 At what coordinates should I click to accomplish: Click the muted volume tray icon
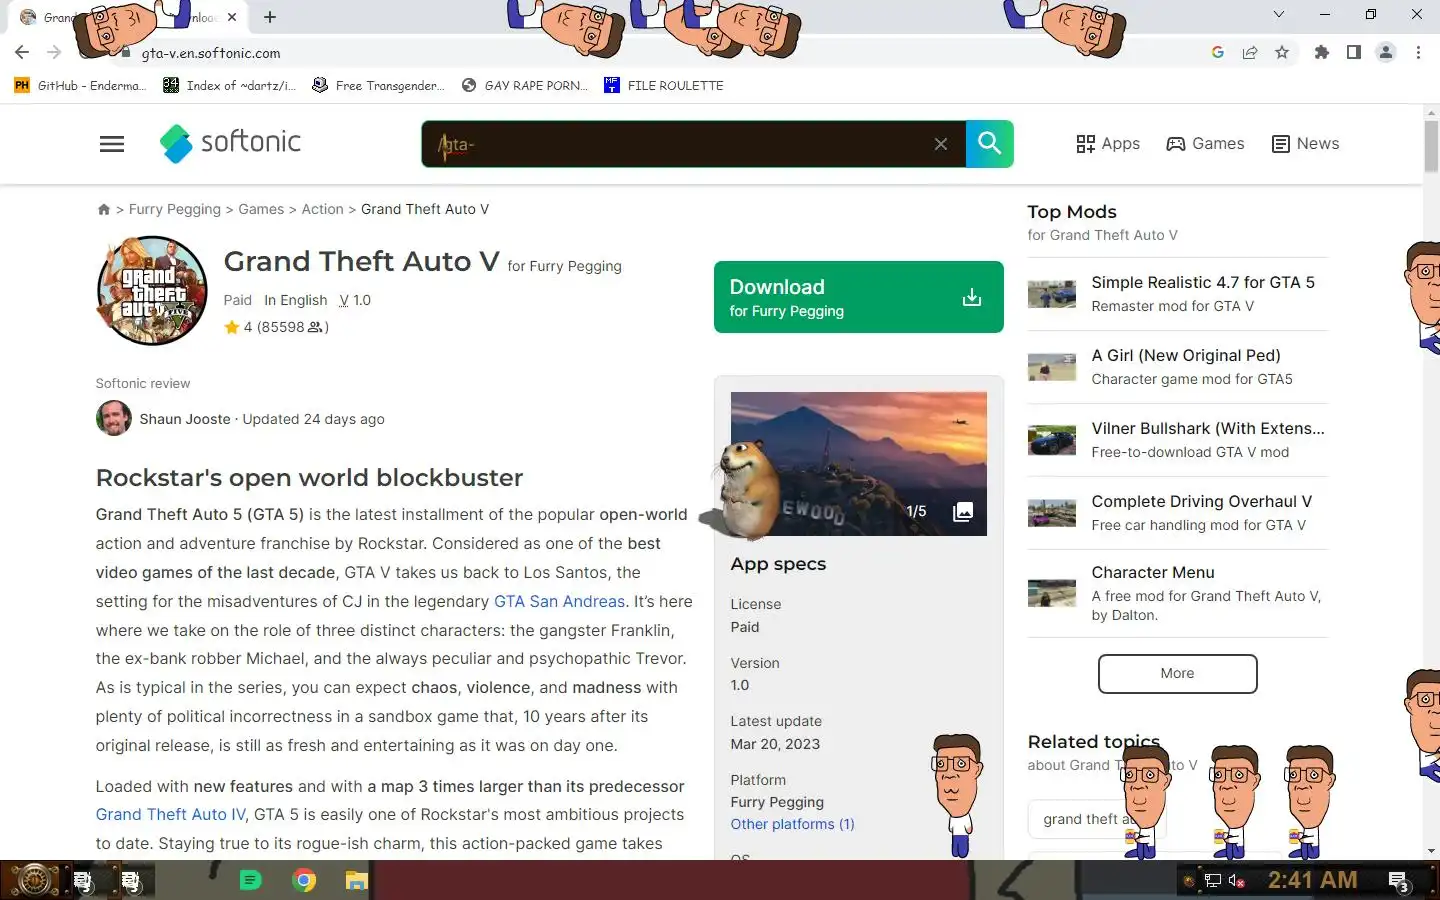pos(1237,881)
